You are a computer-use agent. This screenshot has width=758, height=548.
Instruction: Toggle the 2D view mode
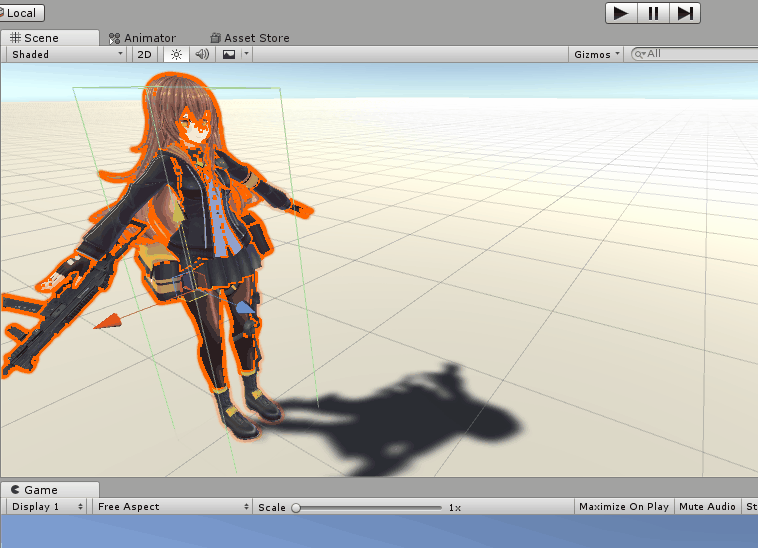tap(145, 54)
